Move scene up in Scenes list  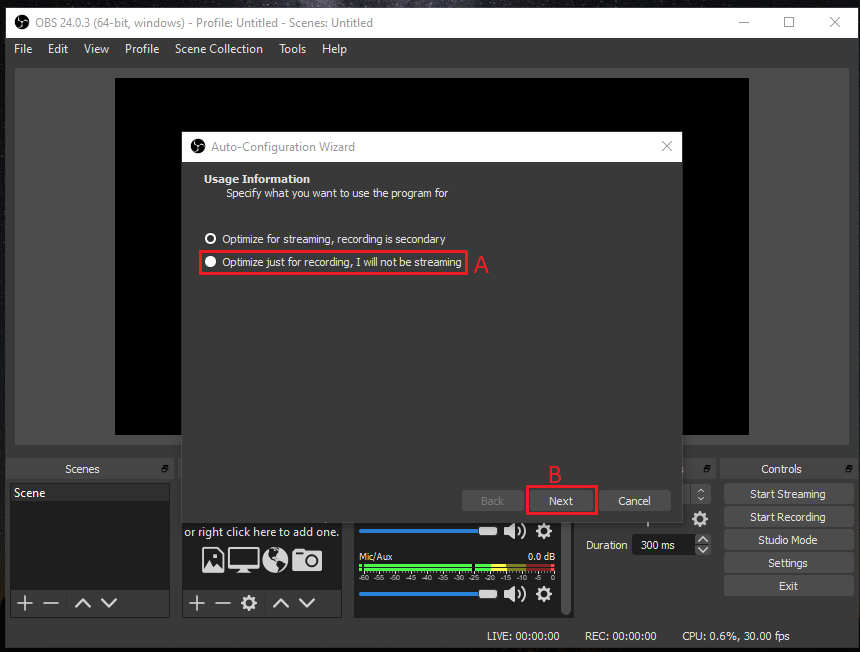83,603
